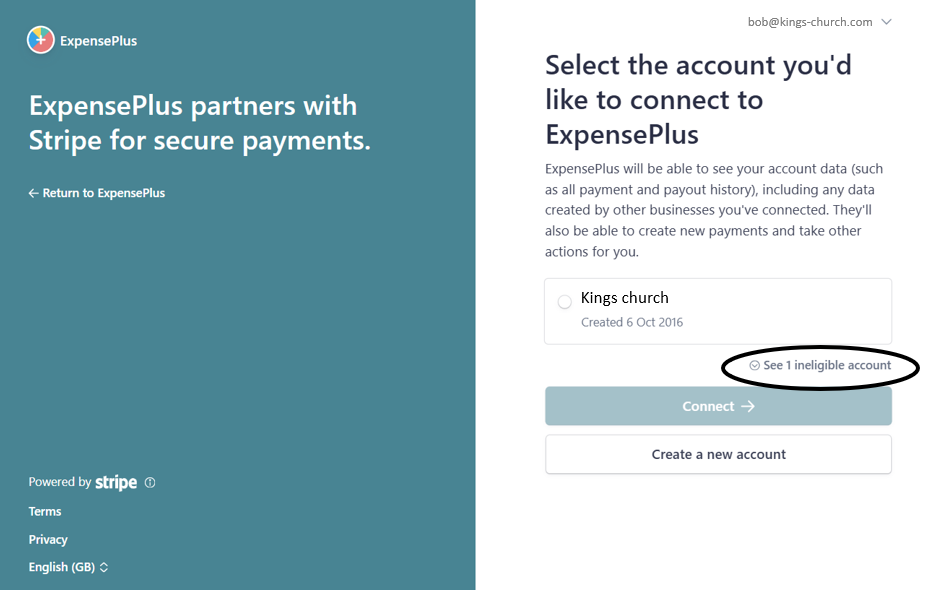Click the up-down arrows next to English (GB)
Viewport: 939px width, 602px height.
(x=104, y=567)
